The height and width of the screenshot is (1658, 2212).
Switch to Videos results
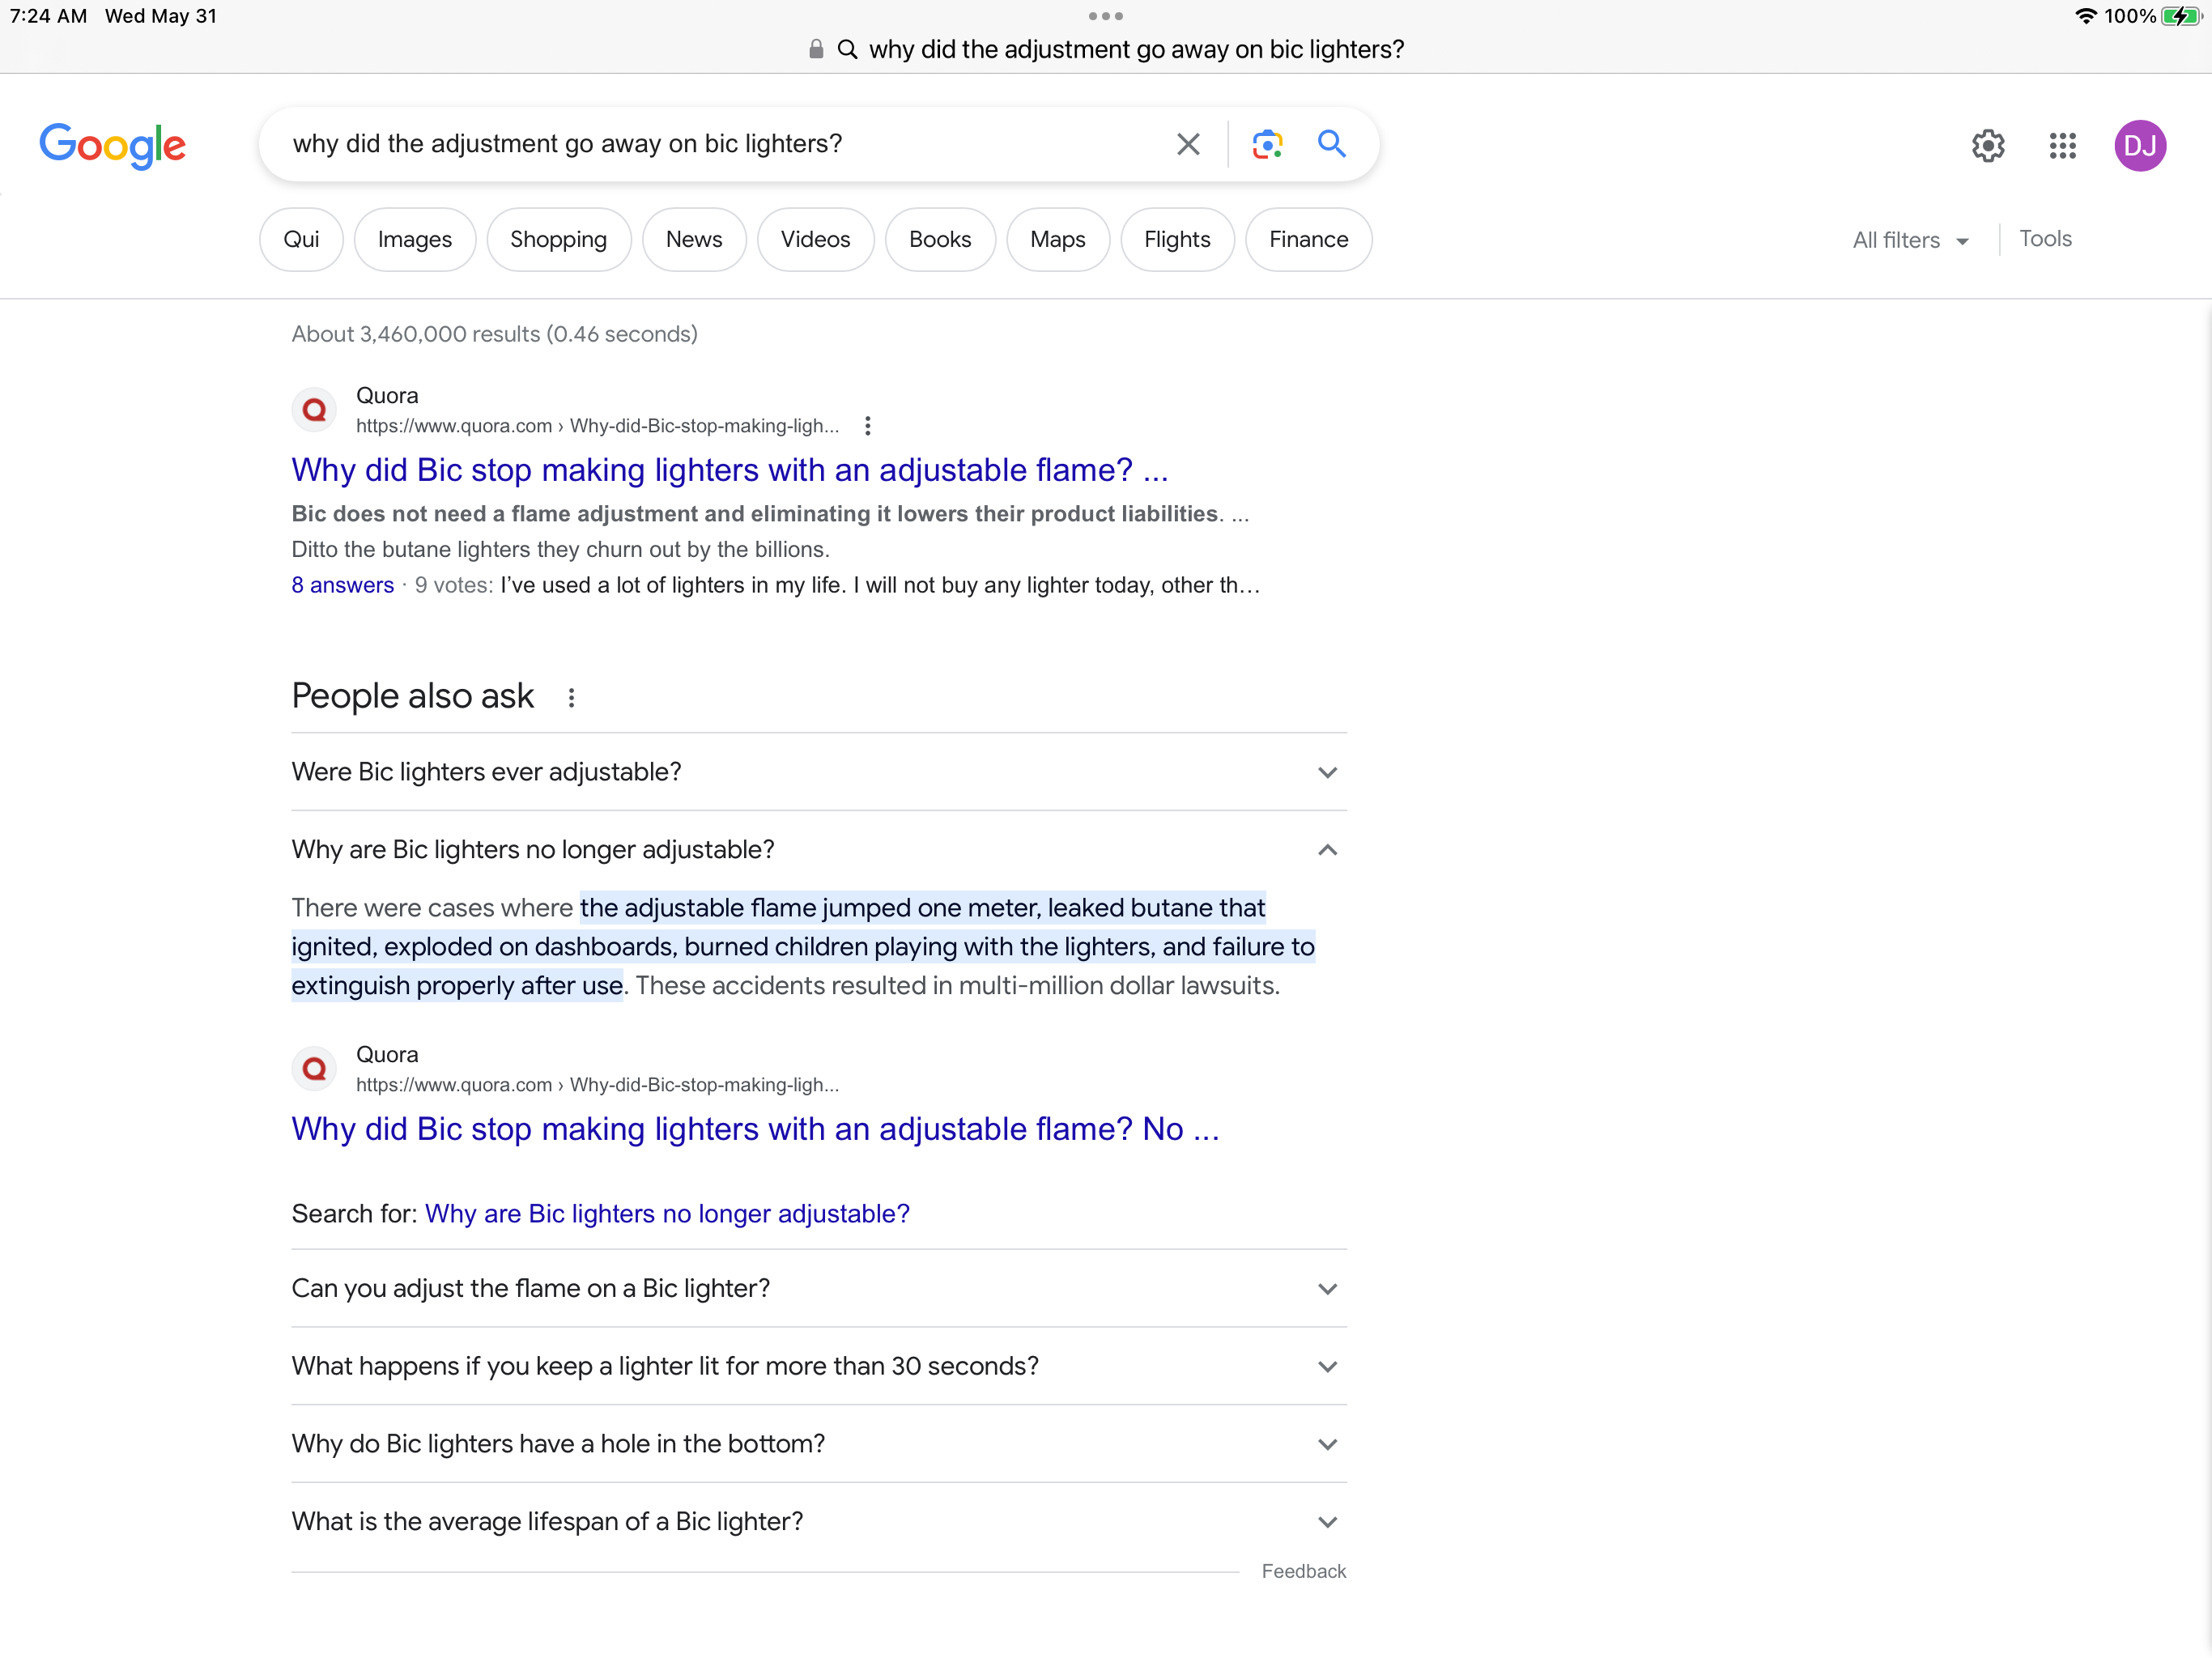[815, 240]
